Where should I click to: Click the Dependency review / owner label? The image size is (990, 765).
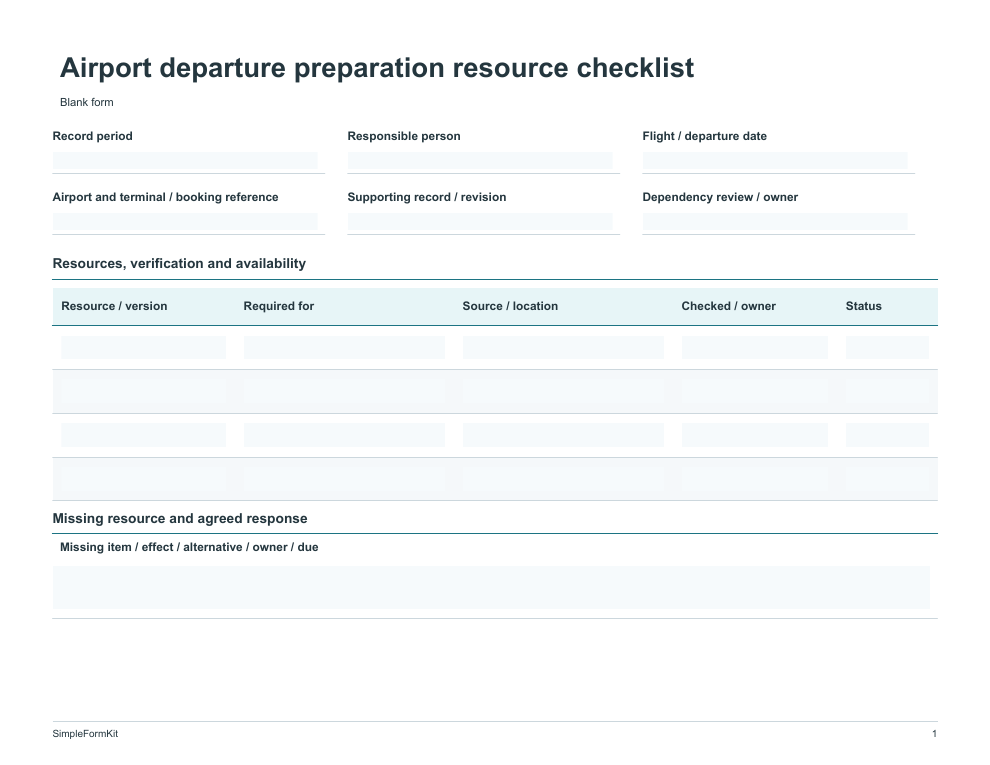click(720, 197)
